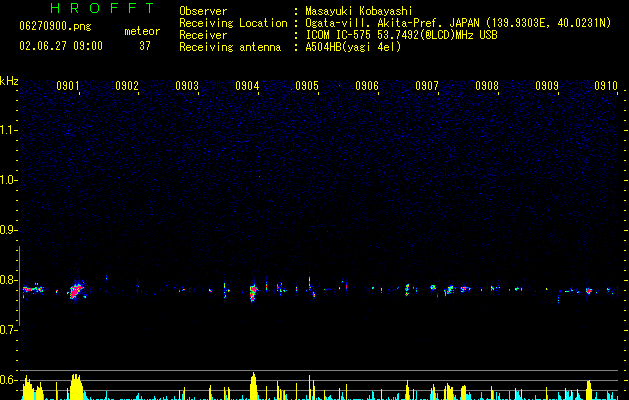The height and width of the screenshot is (400, 629).
Task: Click the 0.7 kHz axis label
Action: pos(8,330)
